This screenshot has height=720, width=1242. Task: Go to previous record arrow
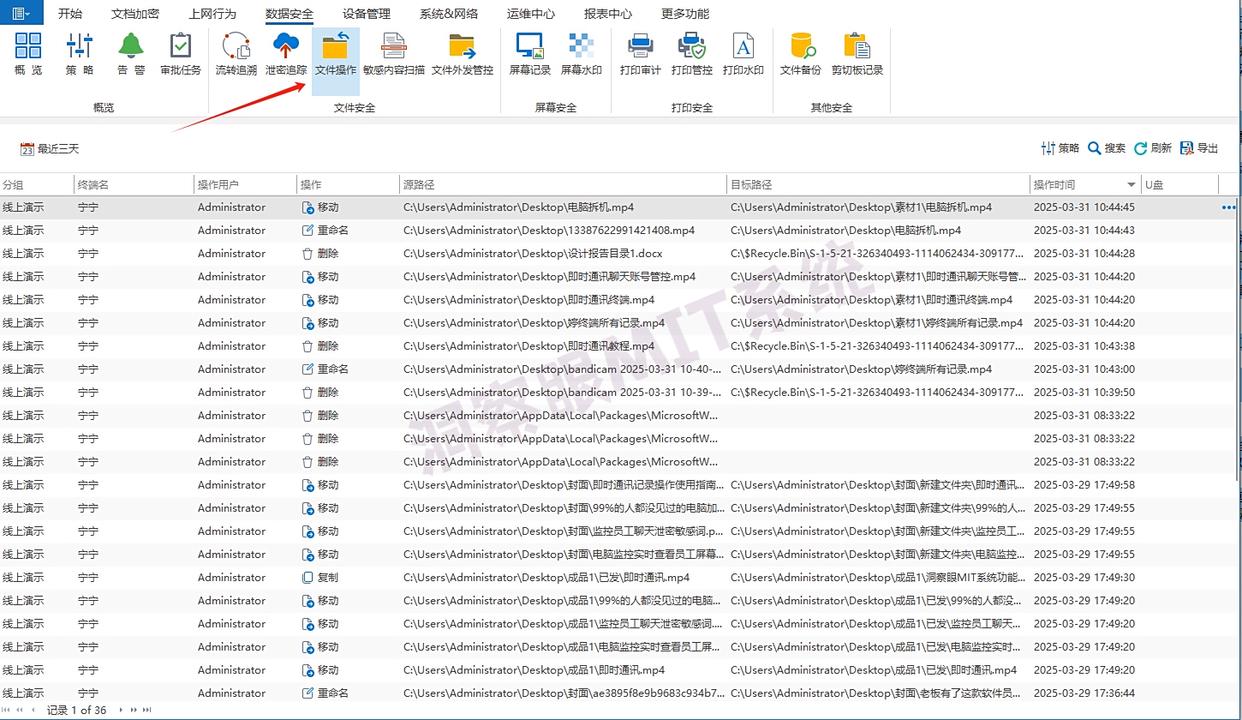pos(33,710)
